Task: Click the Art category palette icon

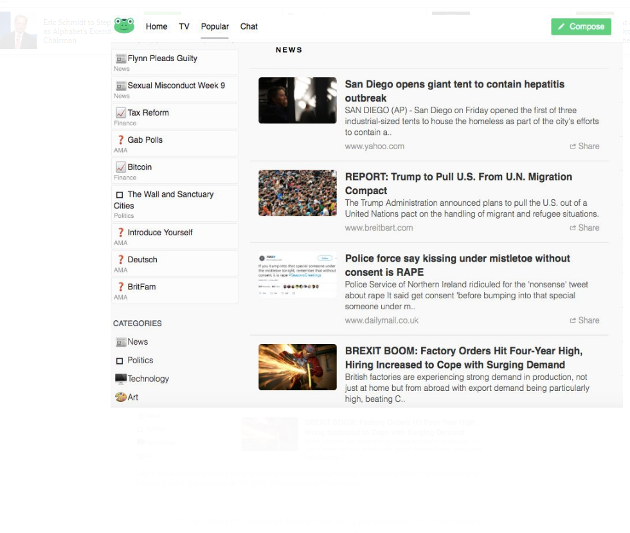Action: point(121,397)
